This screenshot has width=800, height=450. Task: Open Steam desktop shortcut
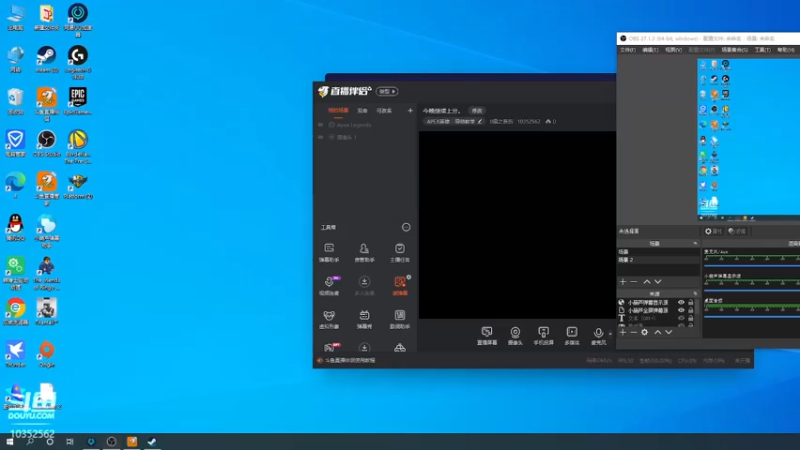[x=46, y=59]
